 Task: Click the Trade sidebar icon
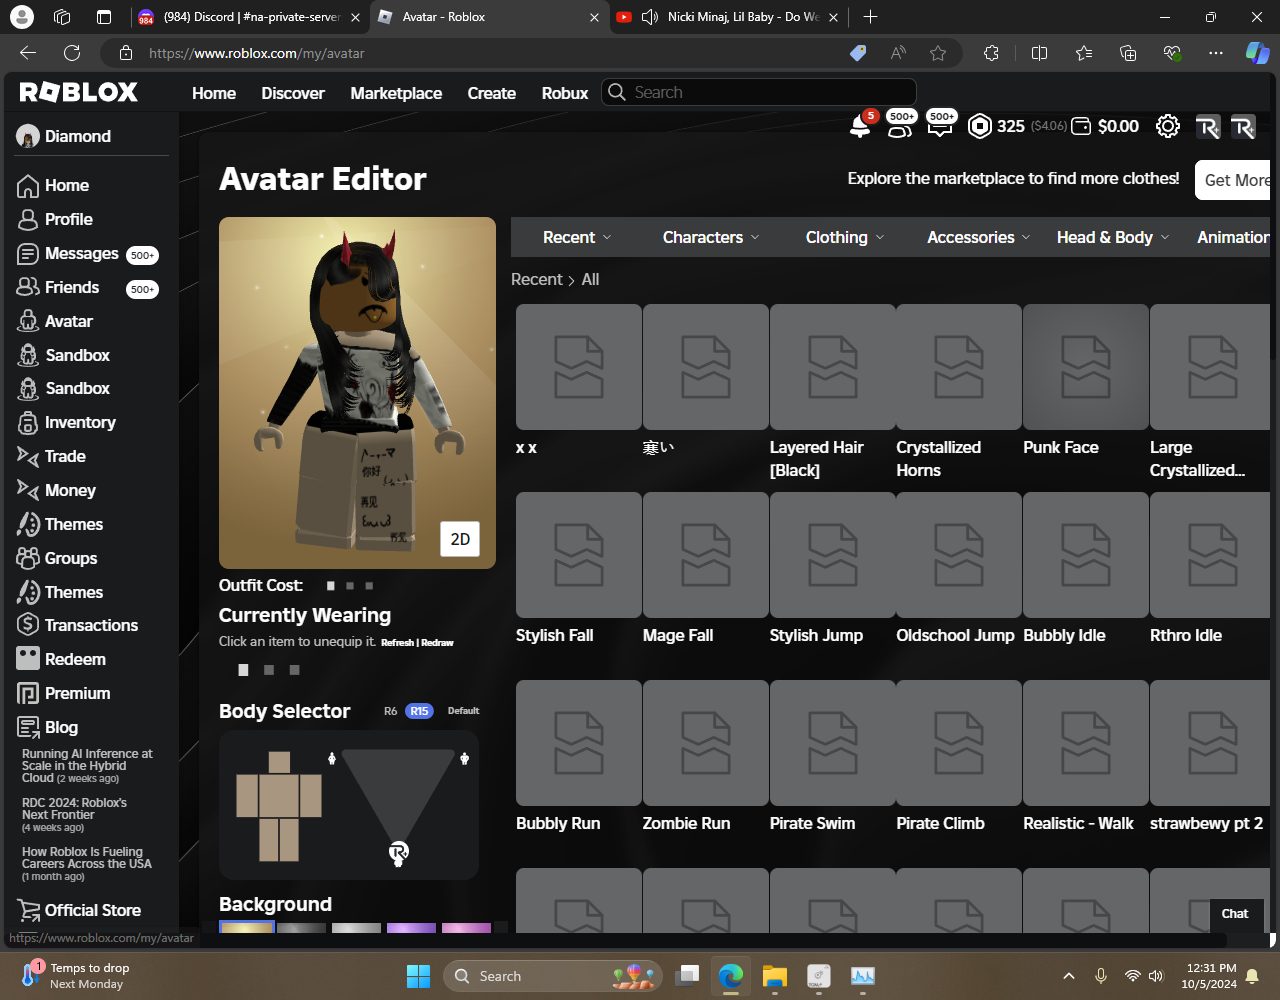pos(28,456)
